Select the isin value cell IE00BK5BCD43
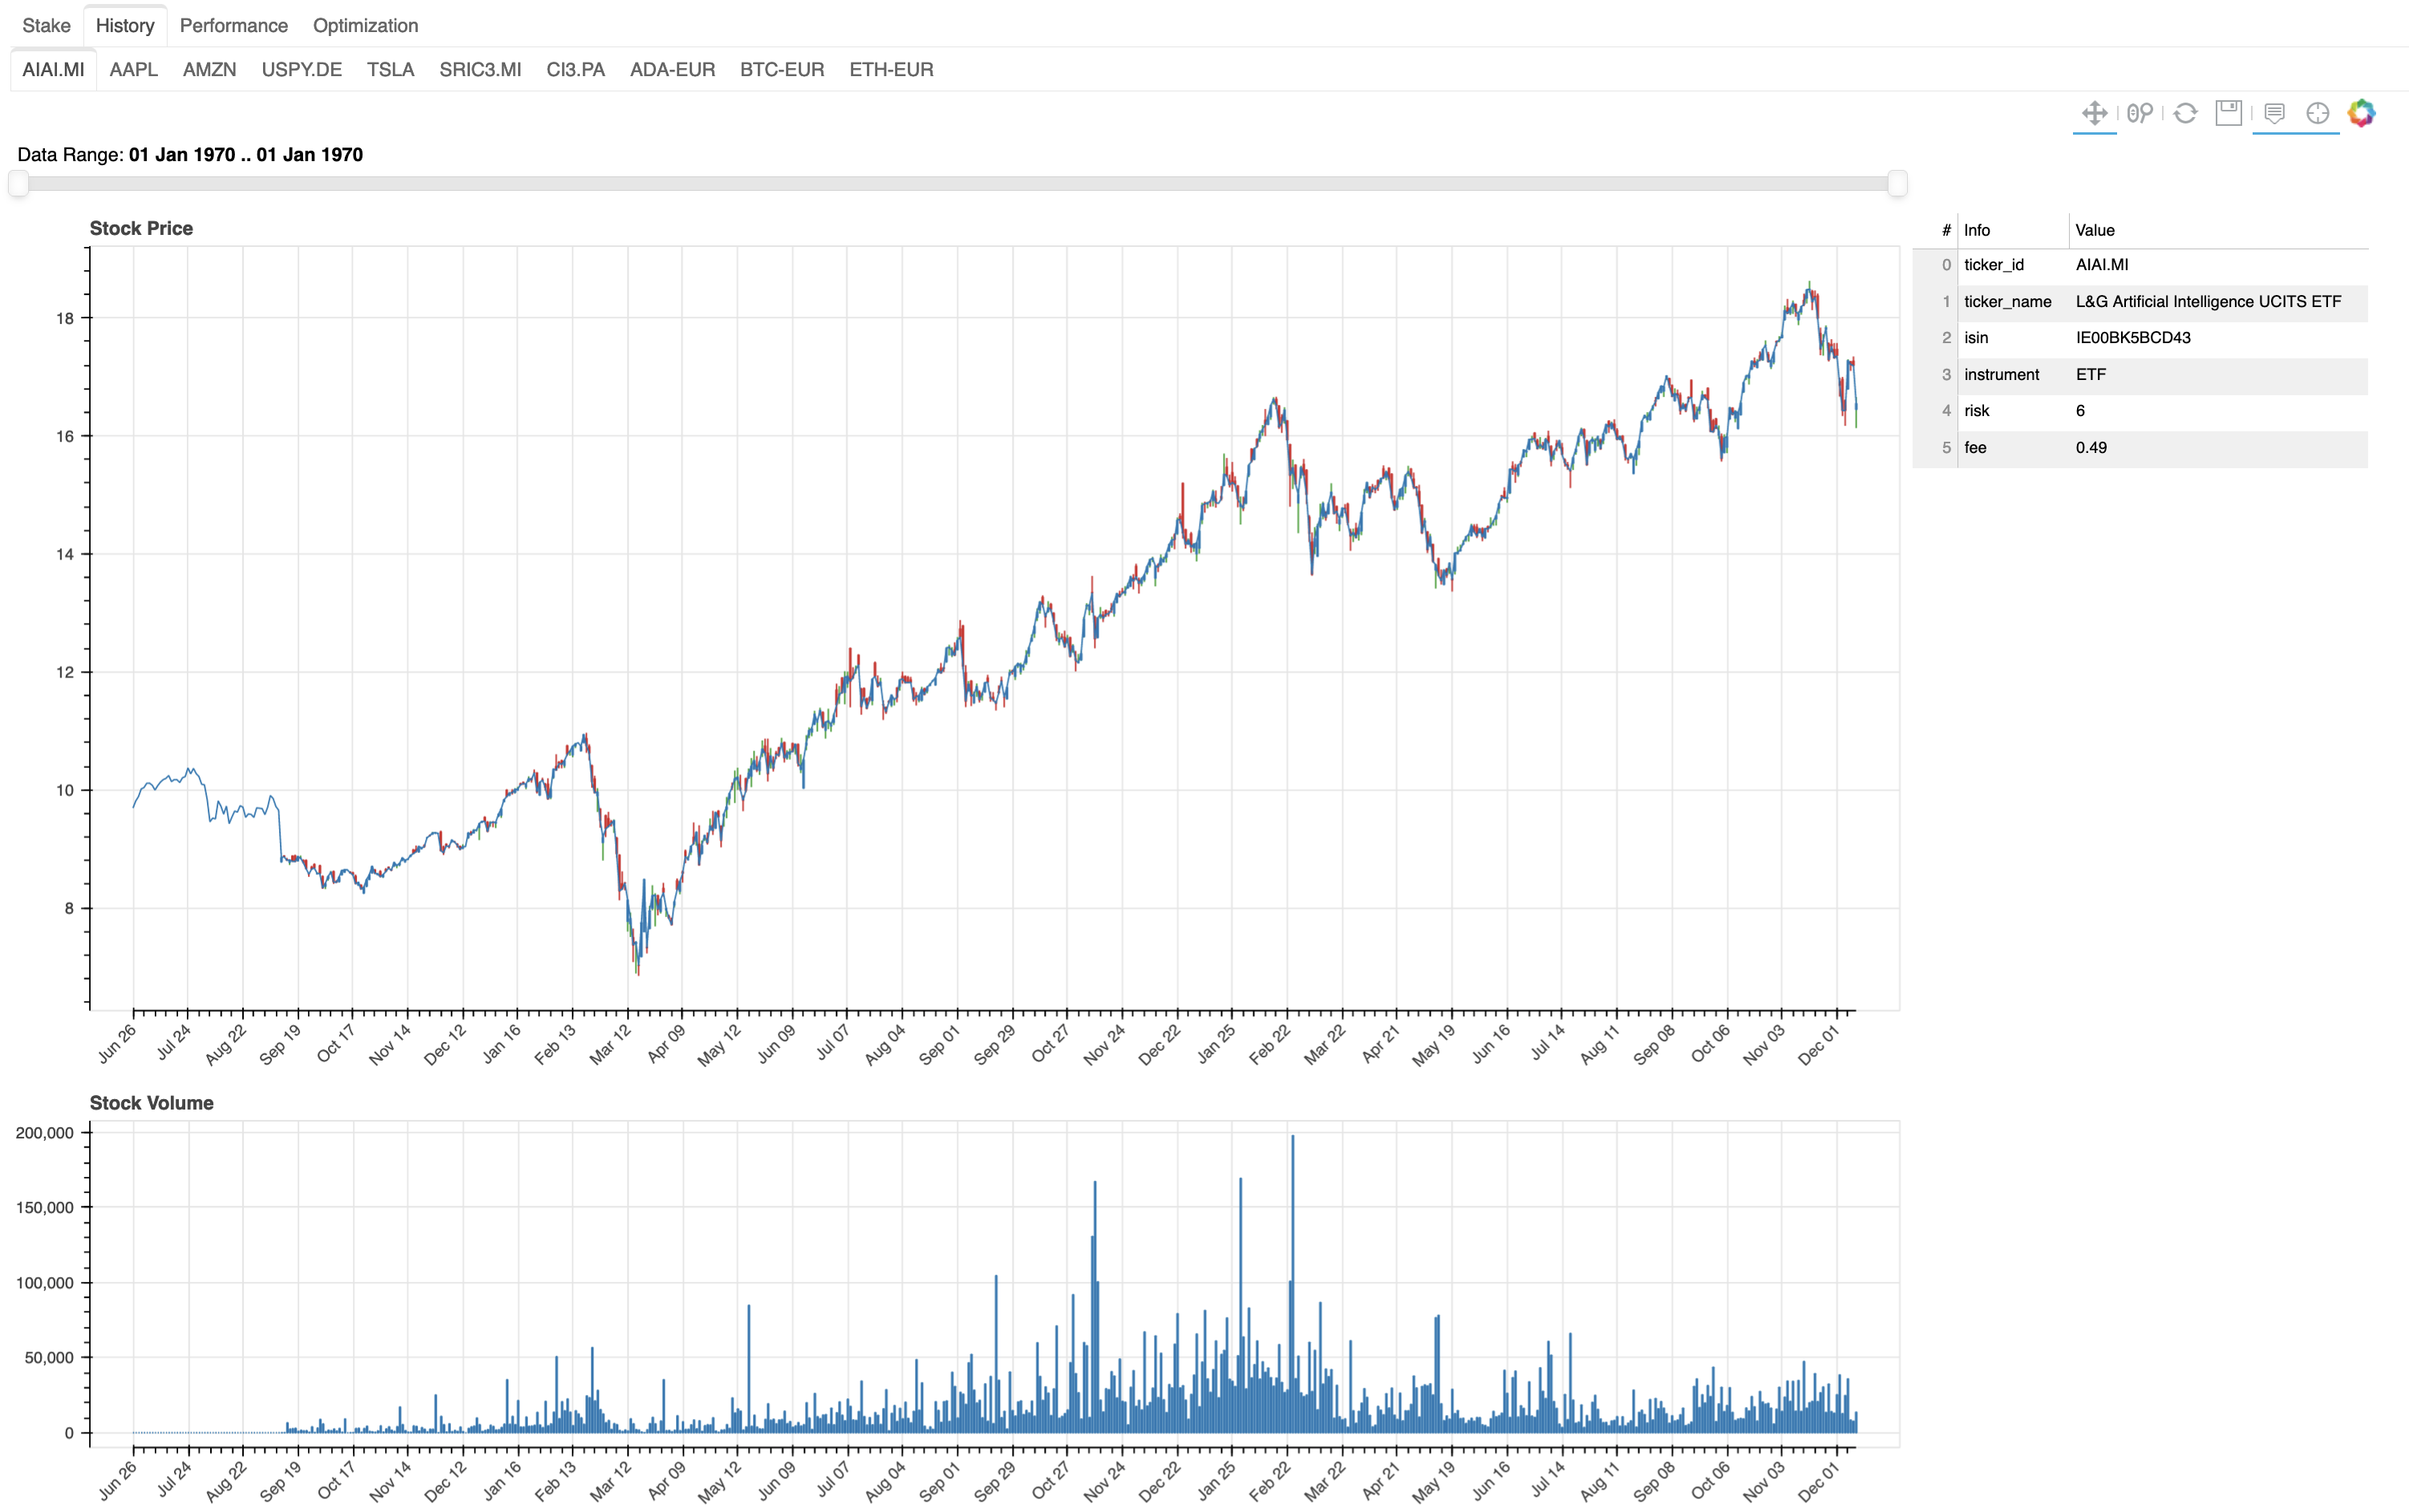This screenshot has height=1512, width=2409. pyautogui.click(x=2132, y=338)
